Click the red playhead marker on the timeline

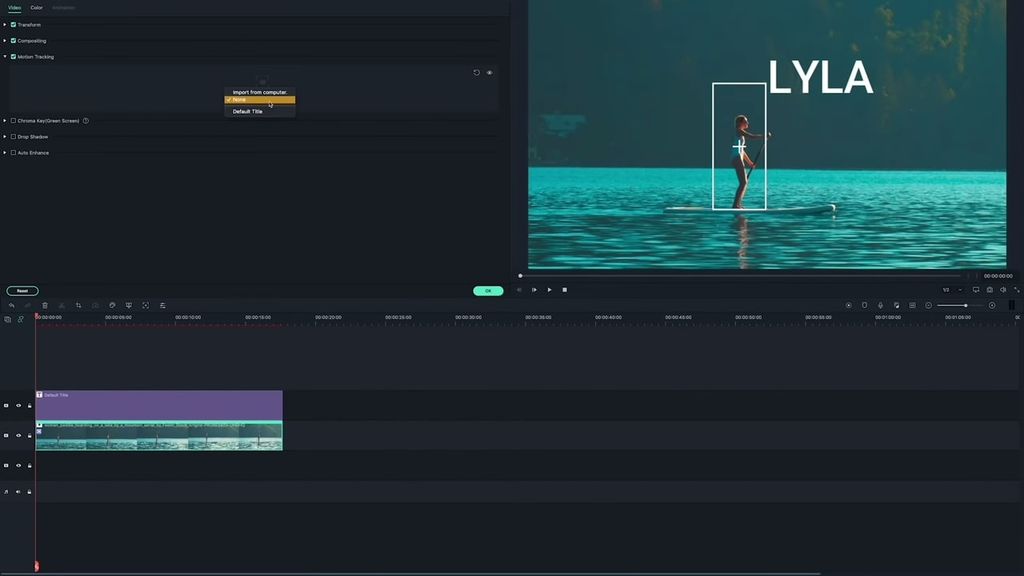[x=36, y=316]
